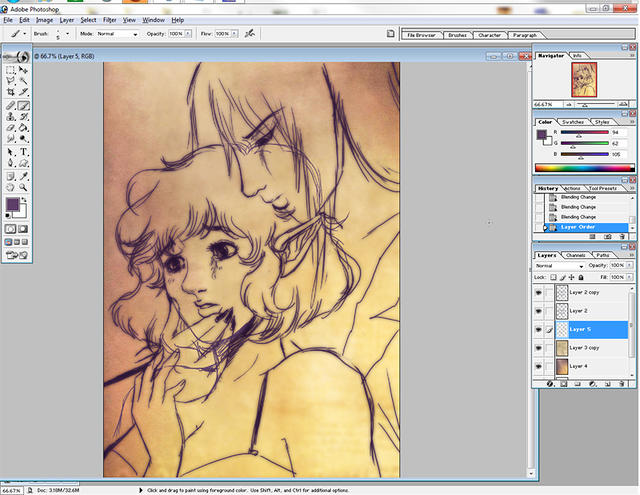Image resolution: width=640 pixels, height=495 pixels.
Task: Select Layer Order history state
Action: point(579,227)
